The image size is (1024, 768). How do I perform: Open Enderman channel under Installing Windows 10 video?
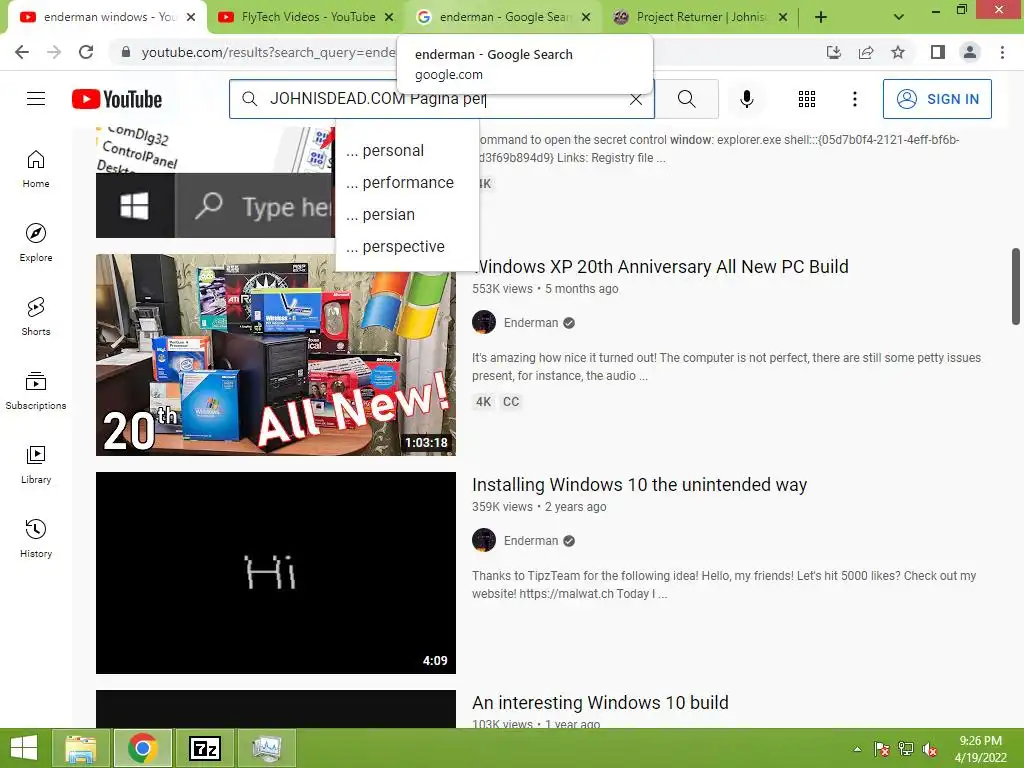(531, 541)
